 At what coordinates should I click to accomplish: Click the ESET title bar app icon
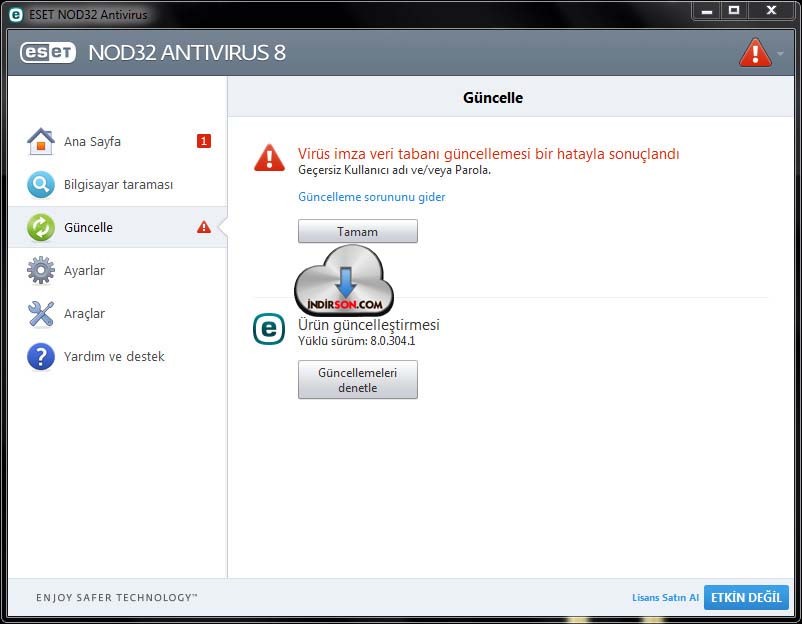tap(16, 15)
